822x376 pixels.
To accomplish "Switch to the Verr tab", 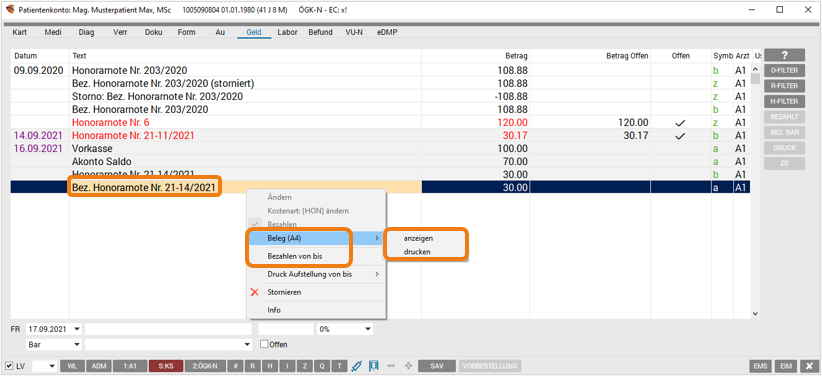I will 120,32.
